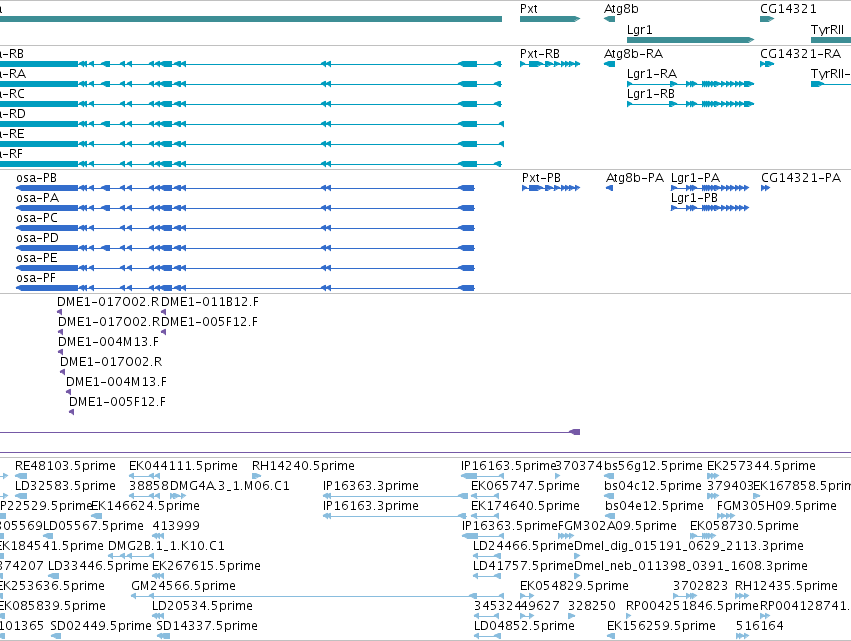Select the Lgr1-PB protein label
This screenshot has height=641, width=851.
tap(694, 198)
